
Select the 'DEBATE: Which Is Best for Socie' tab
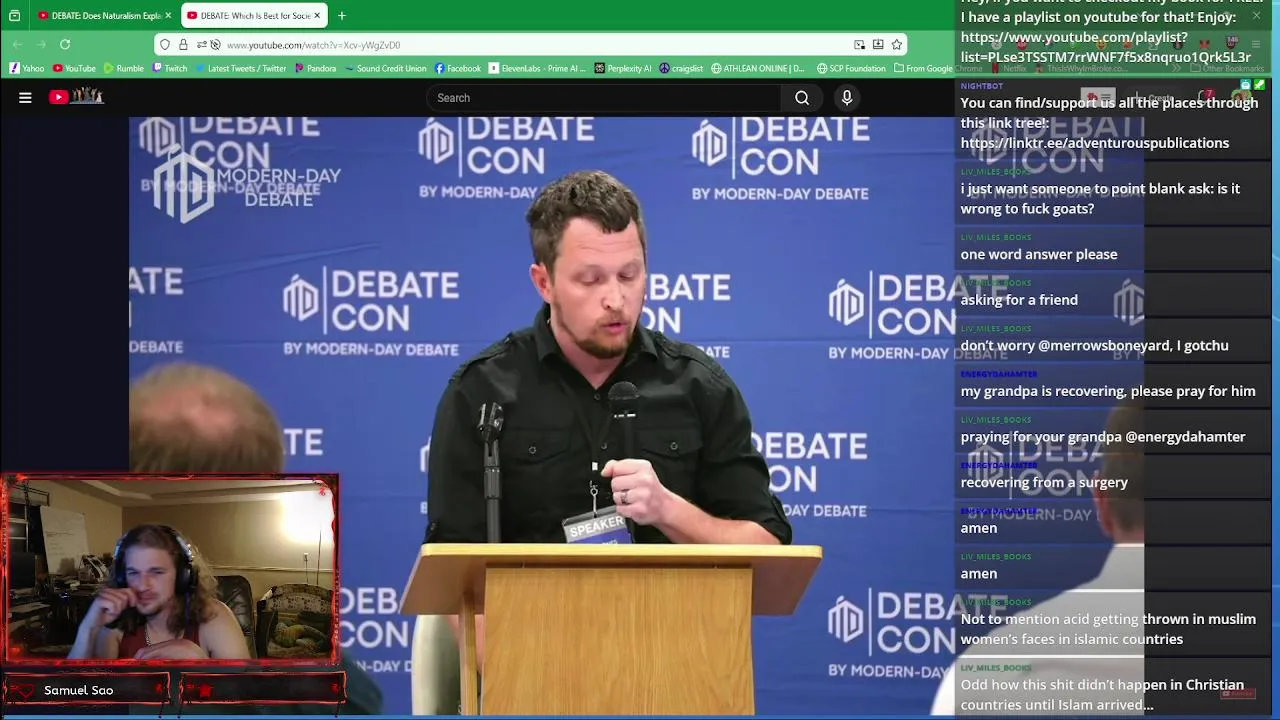pyautogui.click(x=253, y=16)
